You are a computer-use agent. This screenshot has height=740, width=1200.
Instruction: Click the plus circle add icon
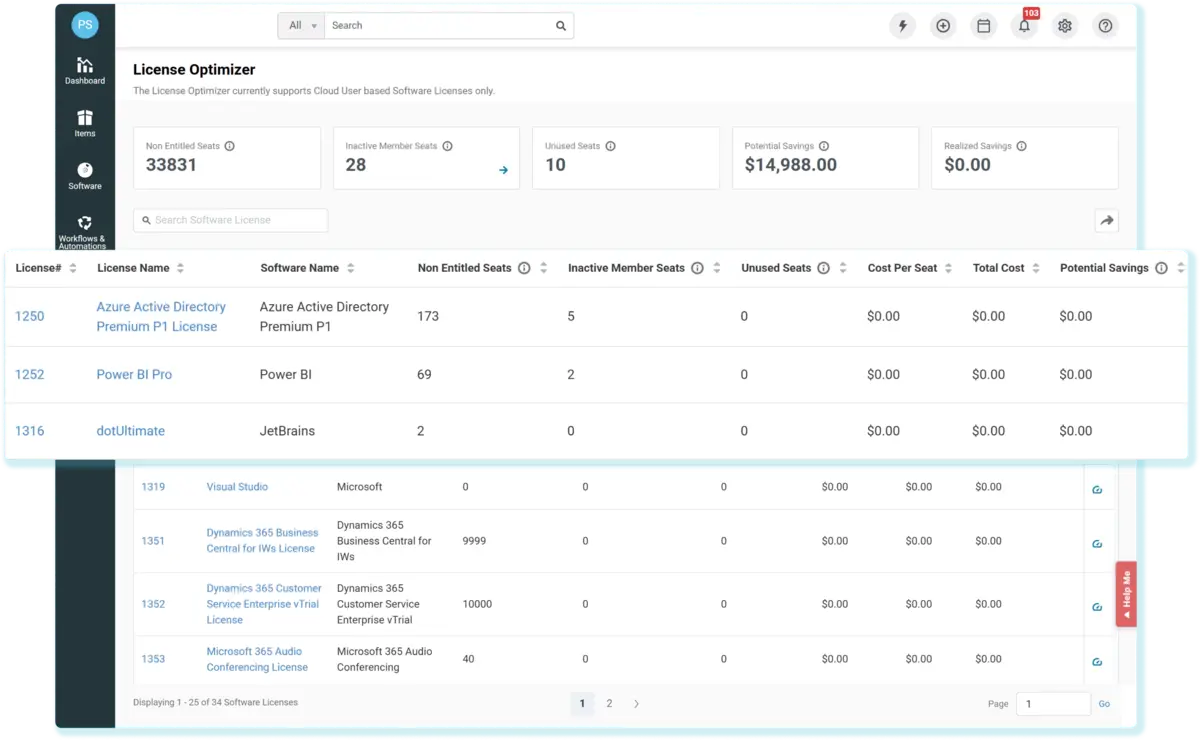click(943, 26)
